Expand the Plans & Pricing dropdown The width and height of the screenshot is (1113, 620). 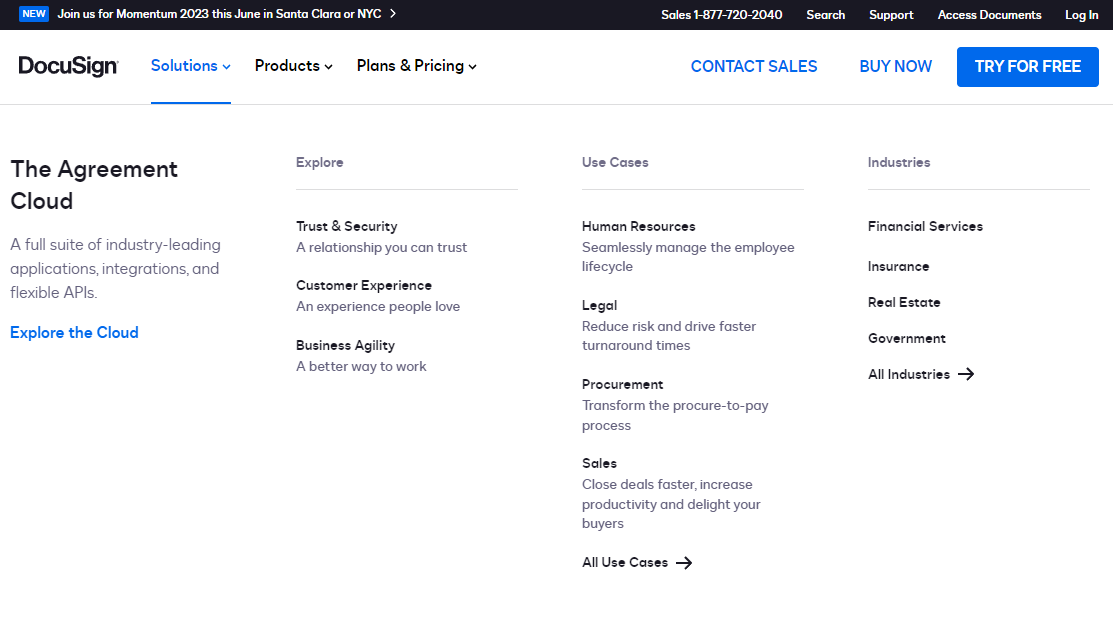416,66
